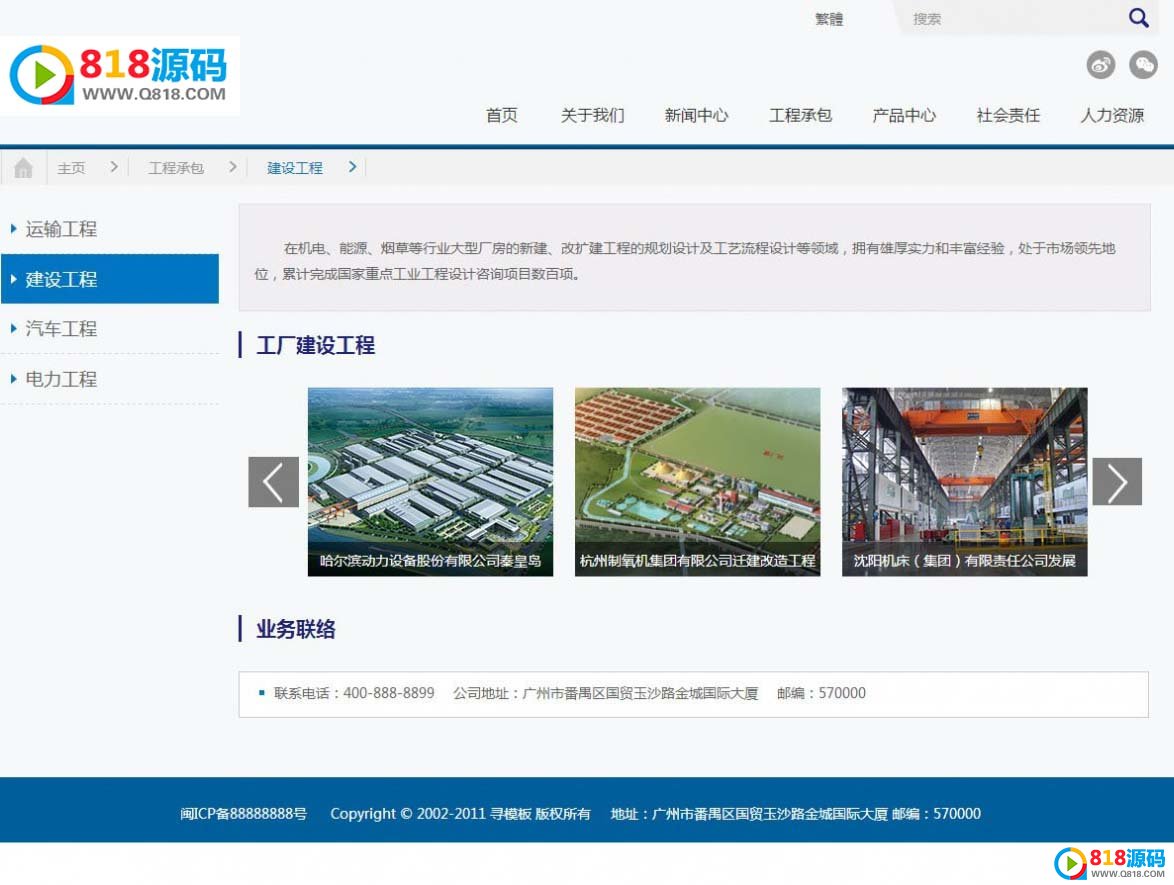The image size is (1174, 885).
Task: Click 闽ICP备88888888号 in footer
Action: coord(243,814)
